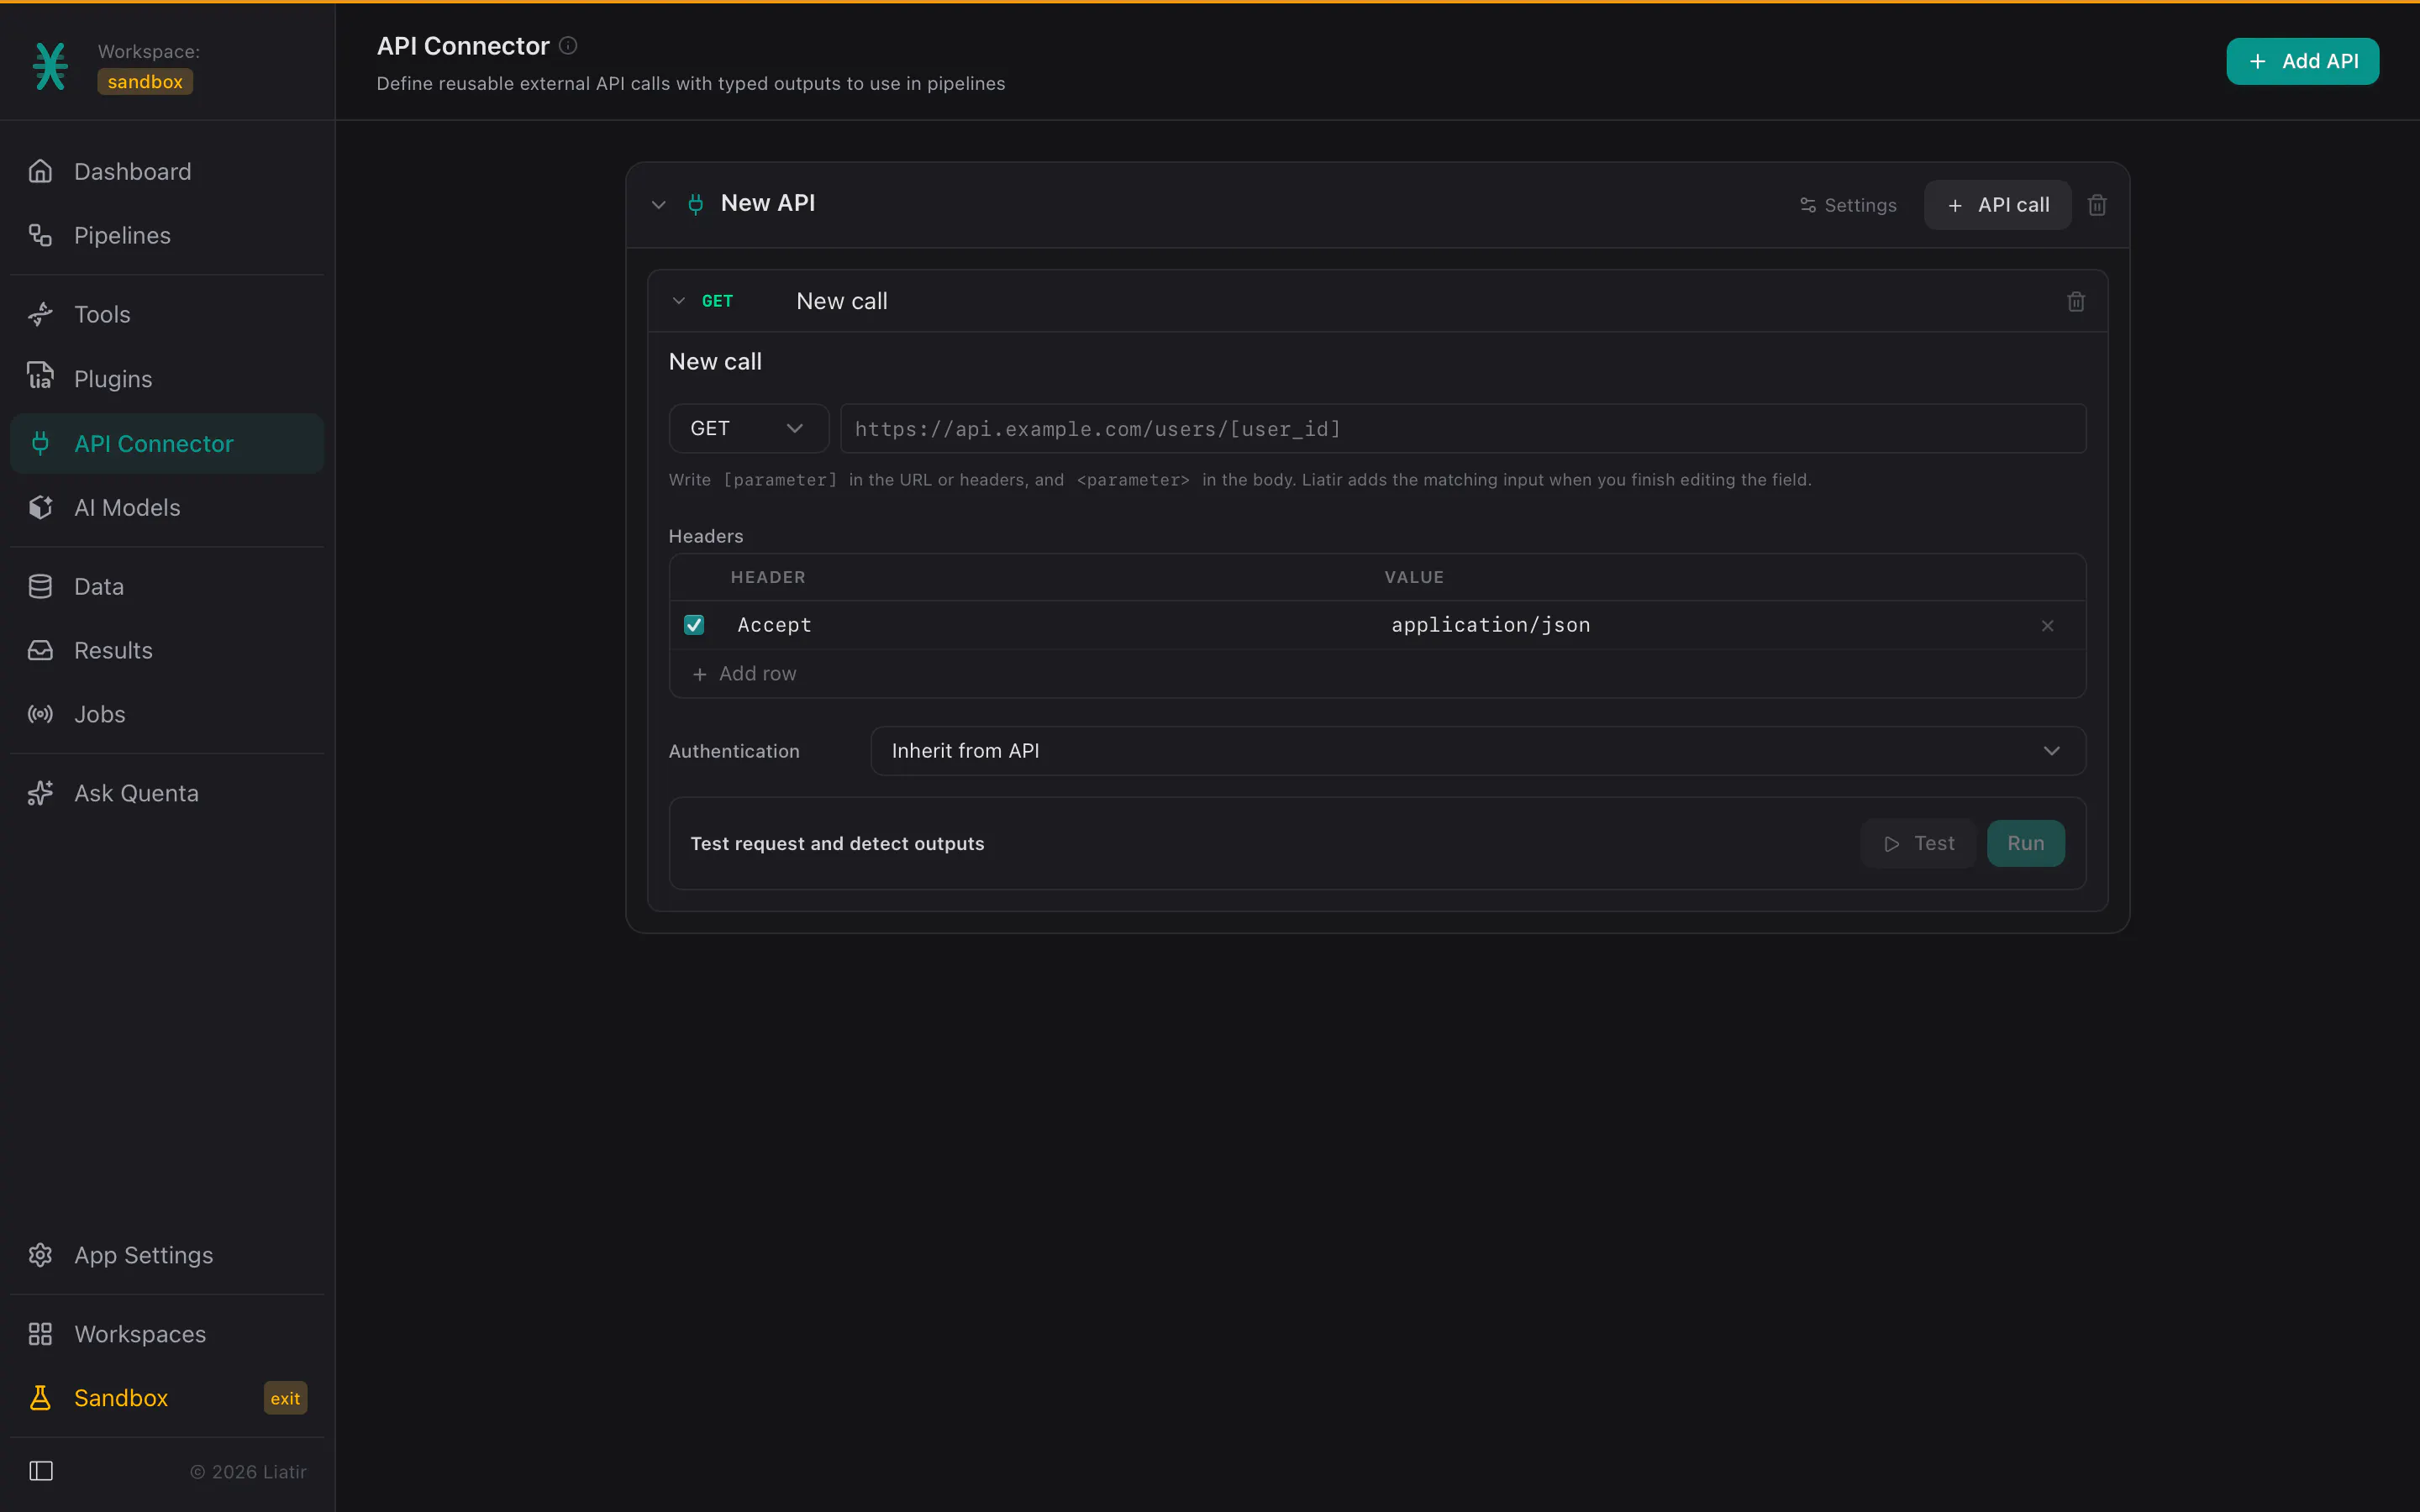Image resolution: width=2420 pixels, height=1512 pixels.
Task: Collapse the sidebar with the panel icon
Action: pyautogui.click(x=41, y=1471)
